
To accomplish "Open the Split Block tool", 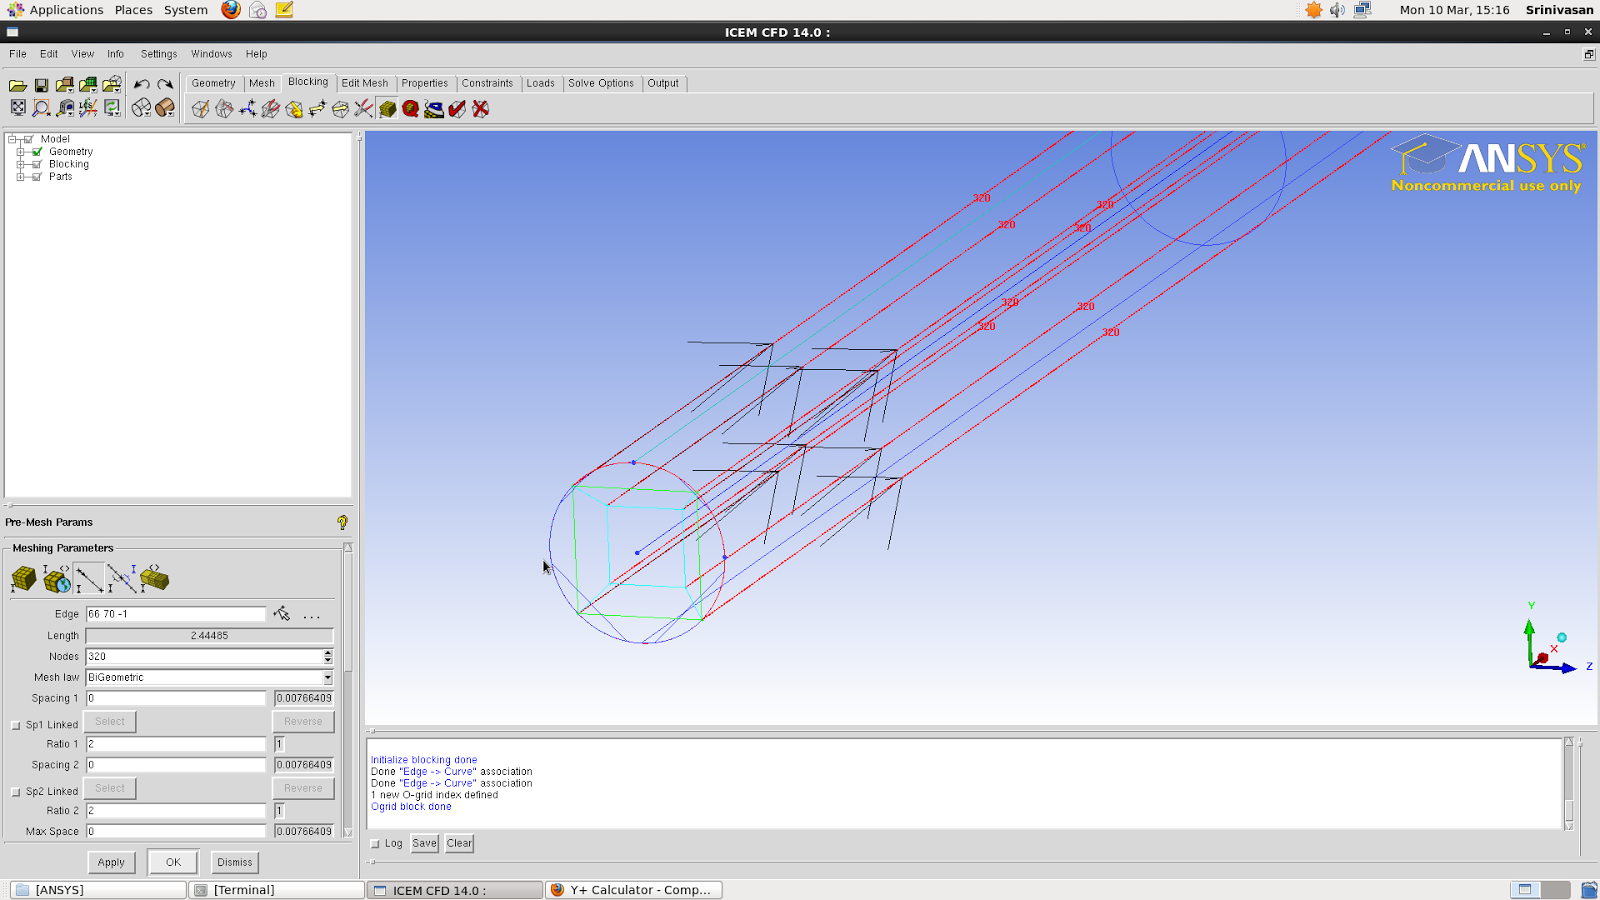I will click(223, 109).
